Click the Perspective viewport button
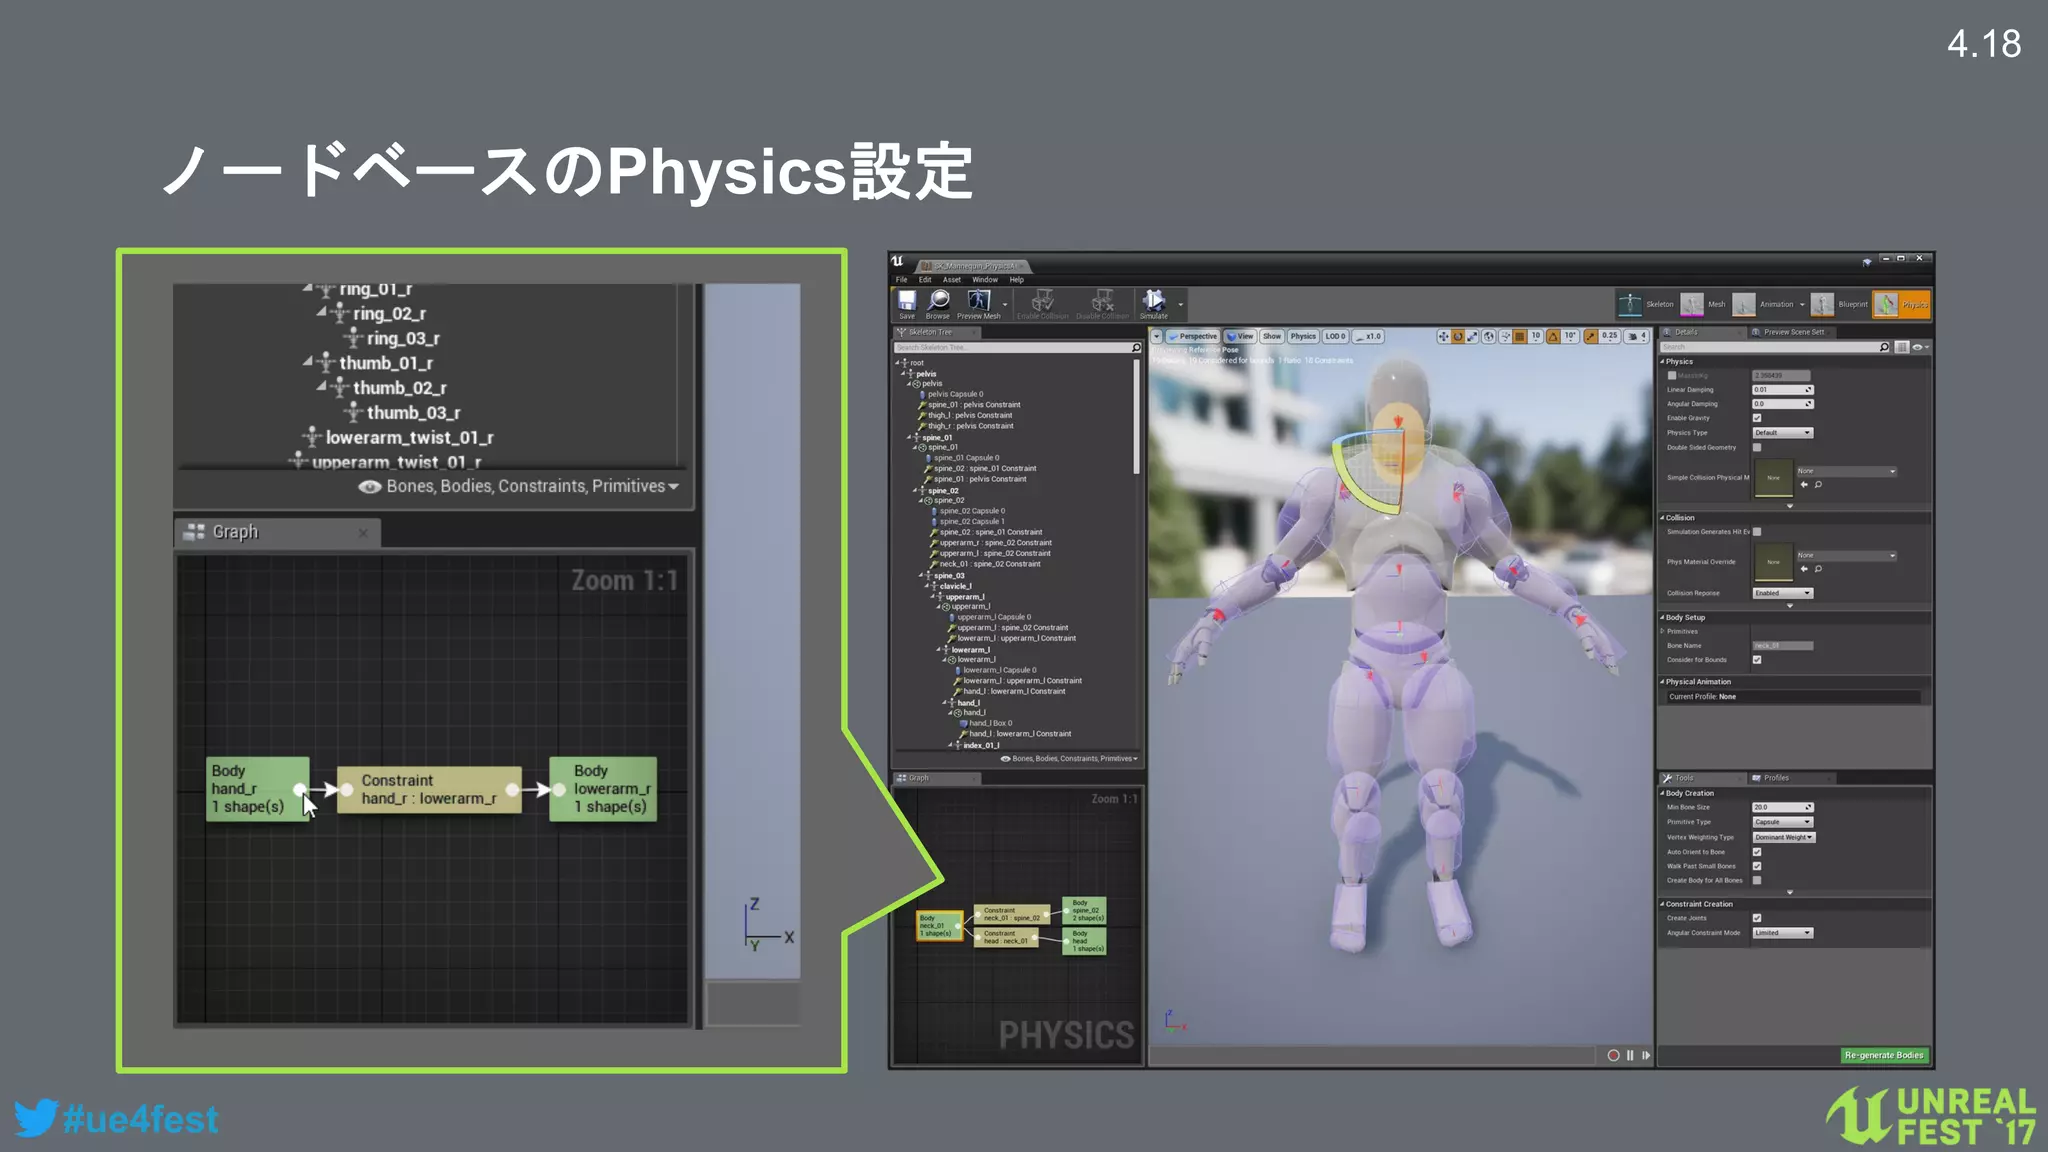The image size is (2048, 1152). (1193, 337)
